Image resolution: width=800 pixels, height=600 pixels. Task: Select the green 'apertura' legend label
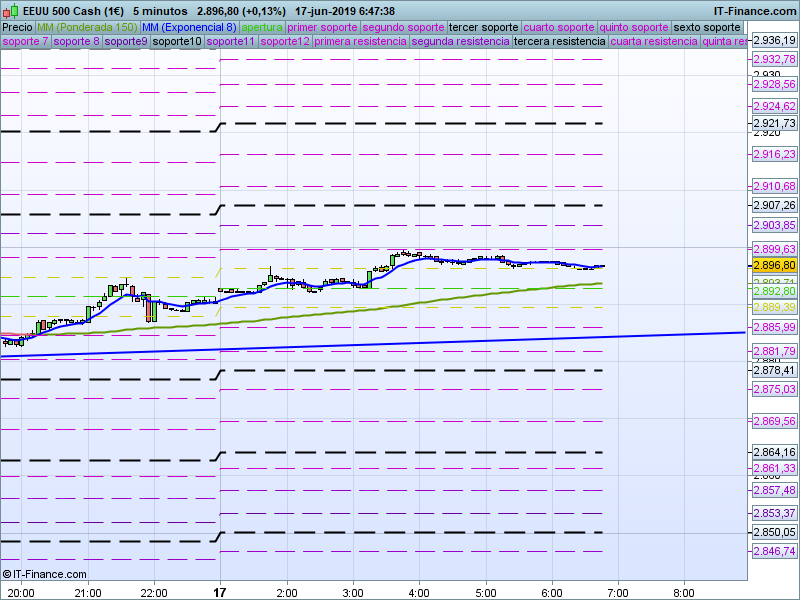tap(262, 27)
